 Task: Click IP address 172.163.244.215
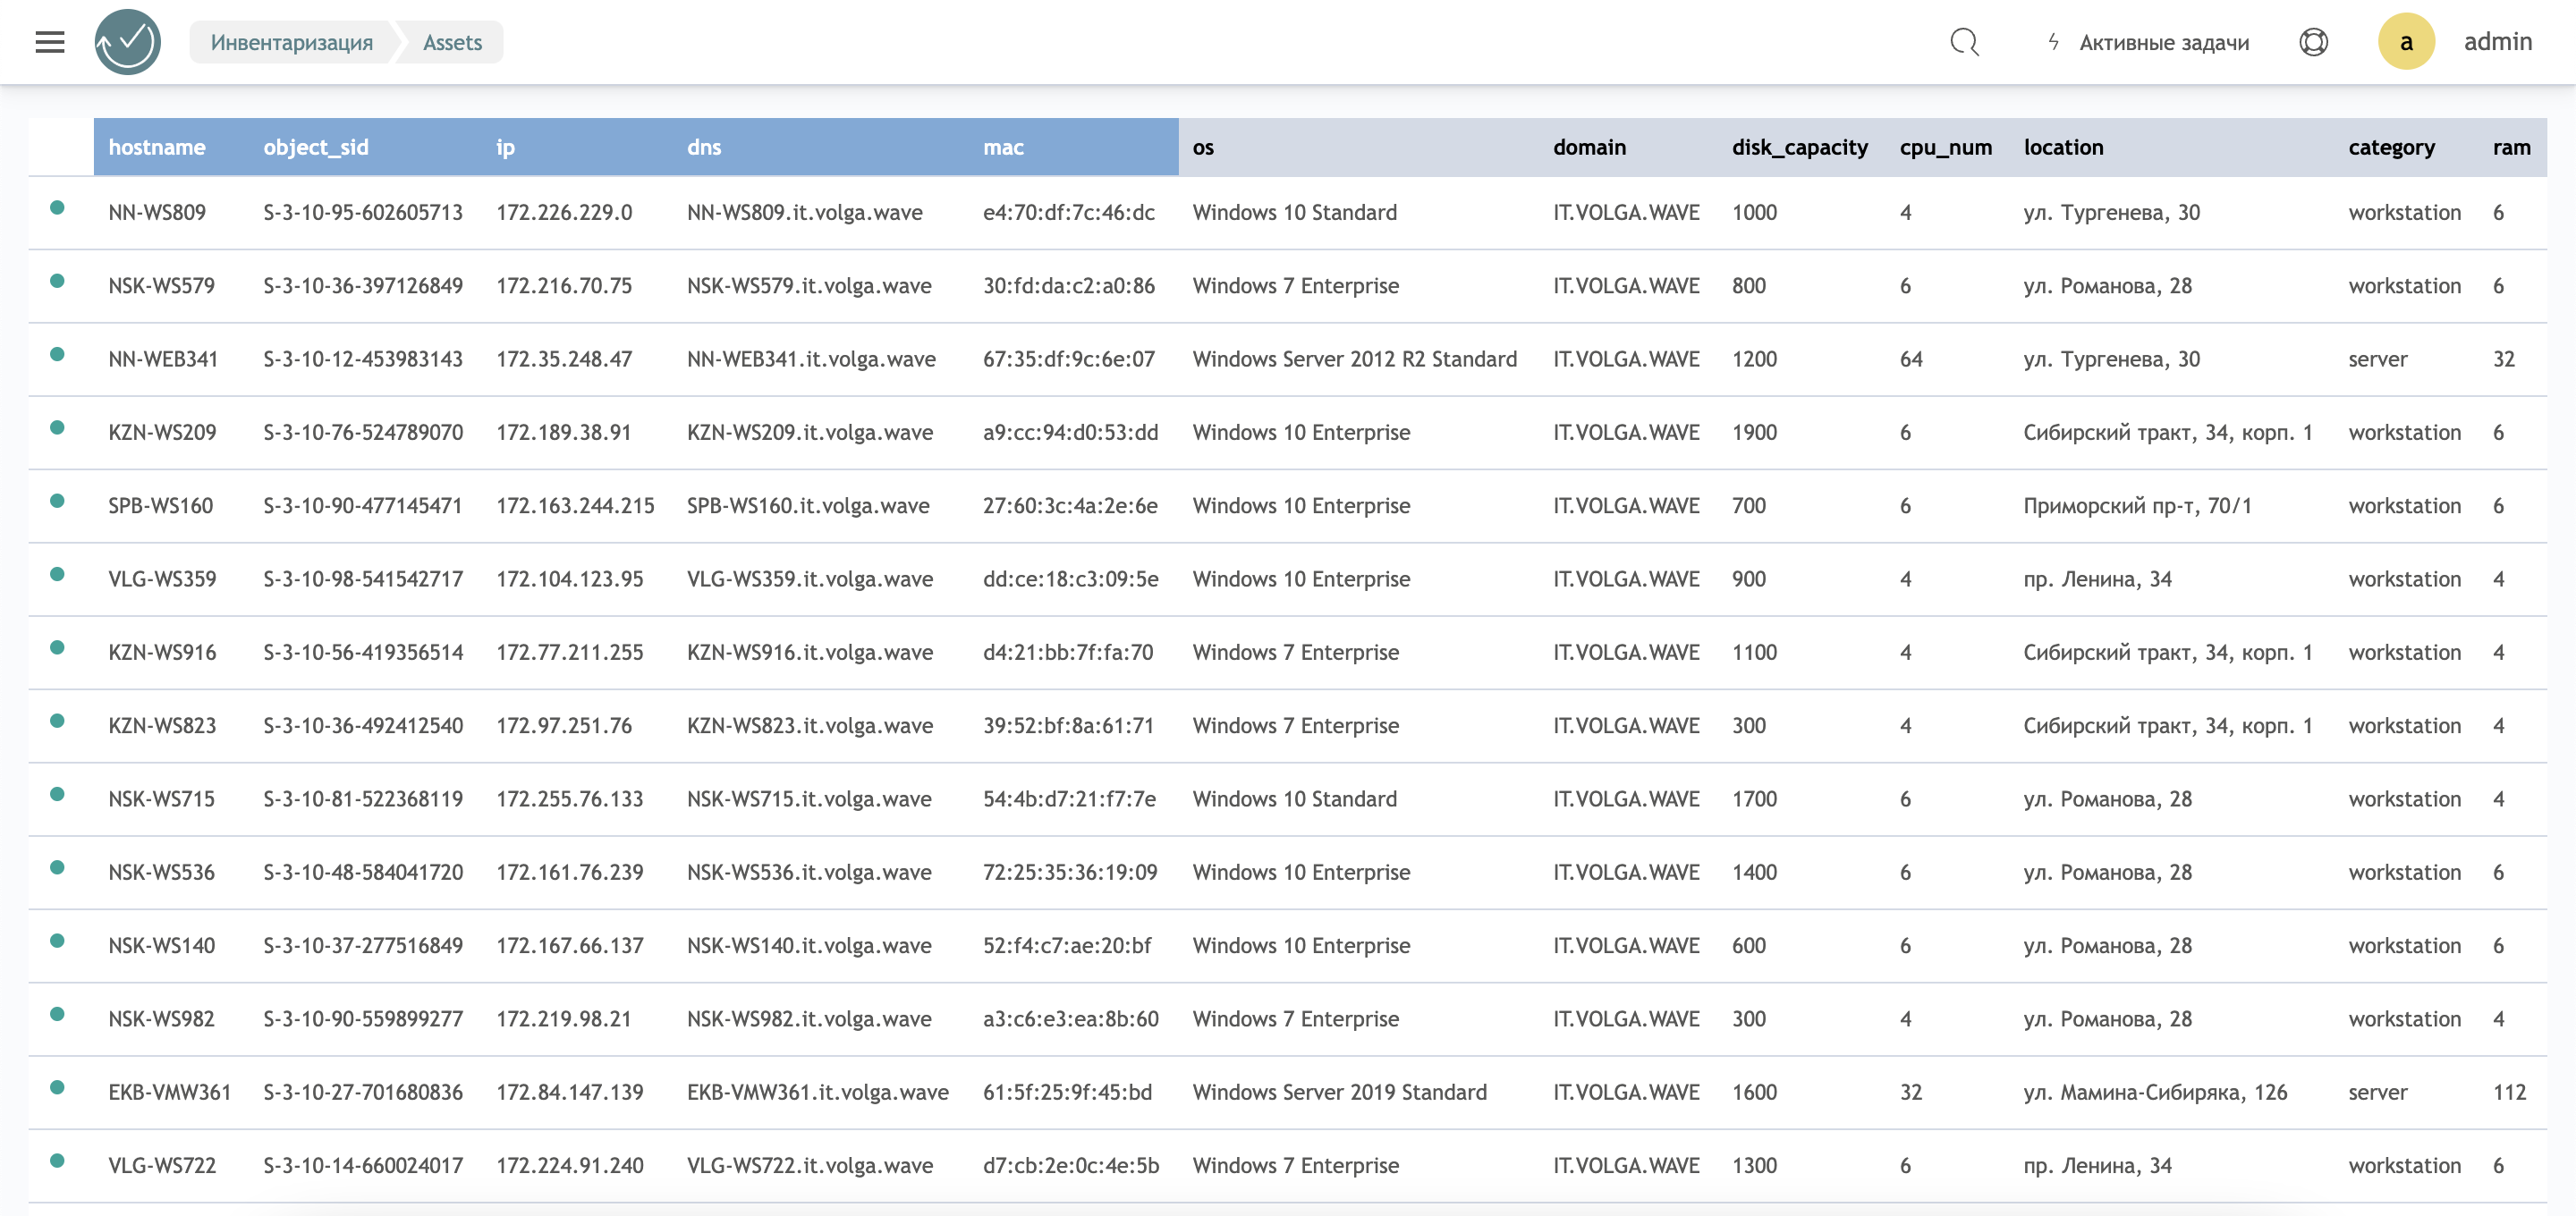[575, 505]
